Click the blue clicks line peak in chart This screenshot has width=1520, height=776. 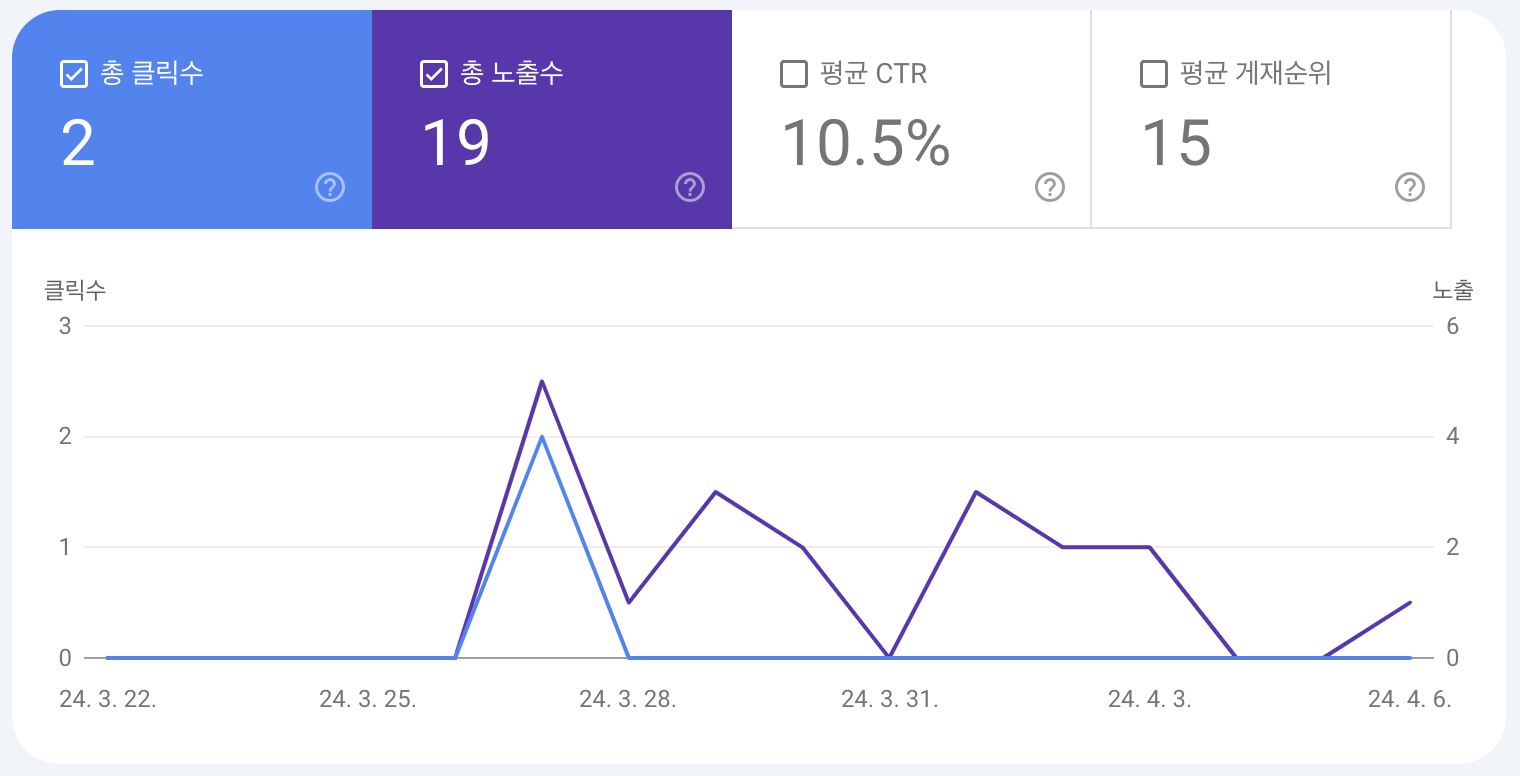pos(541,436)
